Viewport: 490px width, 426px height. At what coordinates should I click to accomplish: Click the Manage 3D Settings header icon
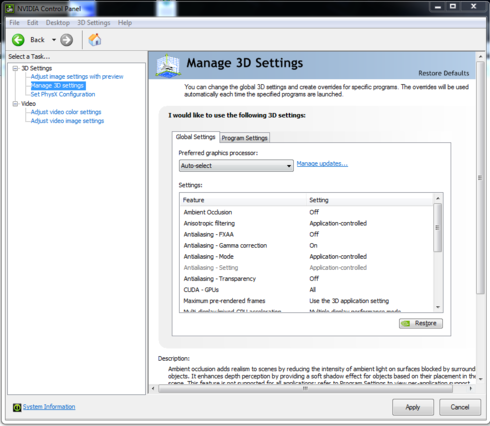pyautogui.click(x=168, y=65)
